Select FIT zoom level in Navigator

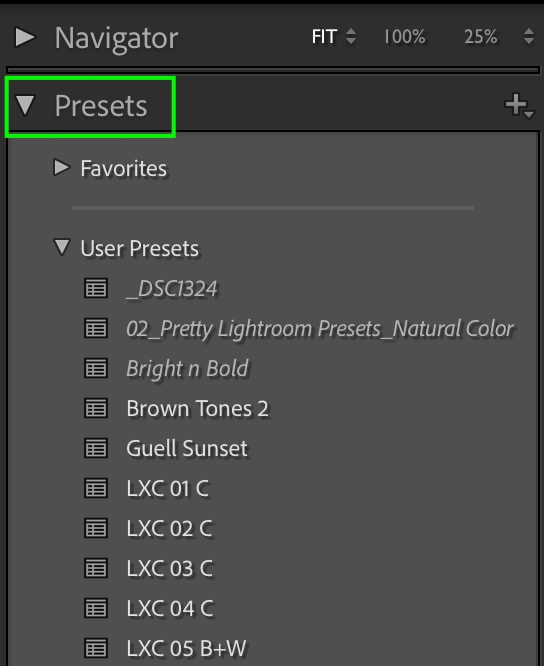pos(324,37)
